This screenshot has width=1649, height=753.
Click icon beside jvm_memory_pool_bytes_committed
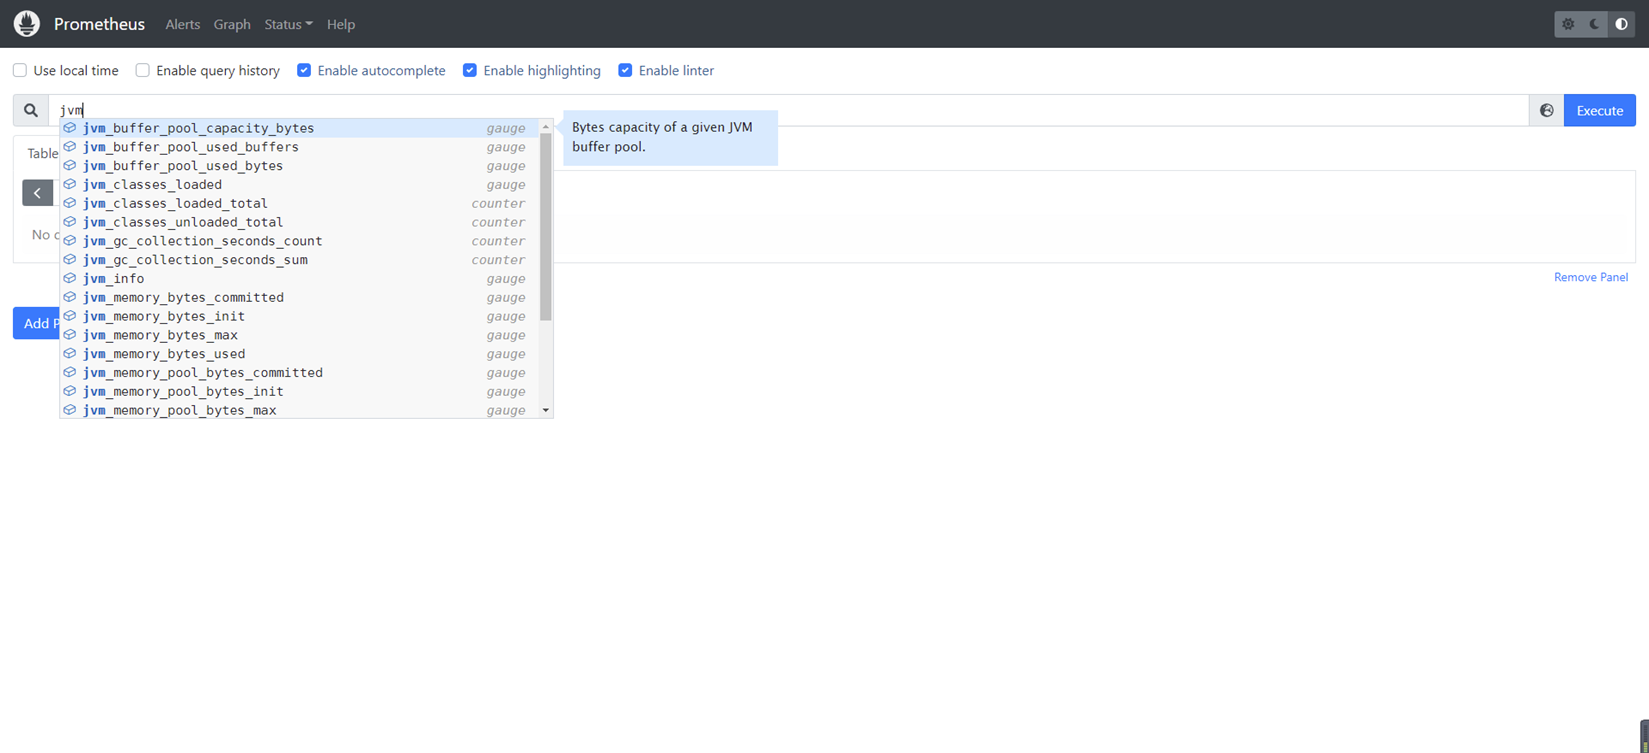point(70,373)
